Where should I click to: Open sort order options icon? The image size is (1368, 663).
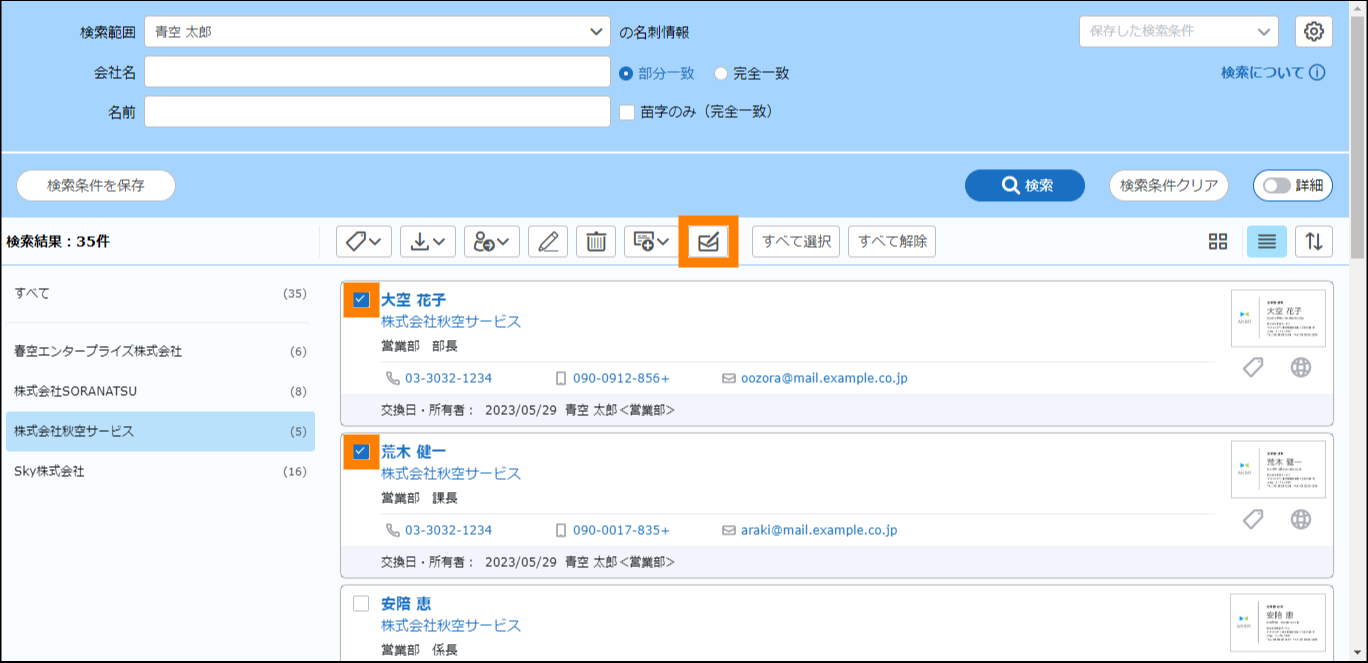point(1314,241)
